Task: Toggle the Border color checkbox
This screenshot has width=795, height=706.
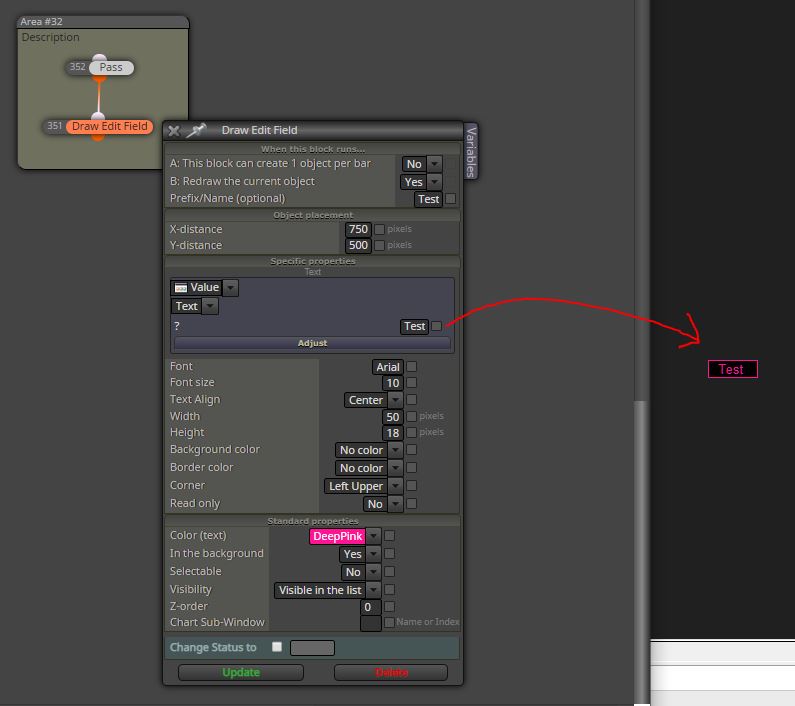Action: (412, 467)
